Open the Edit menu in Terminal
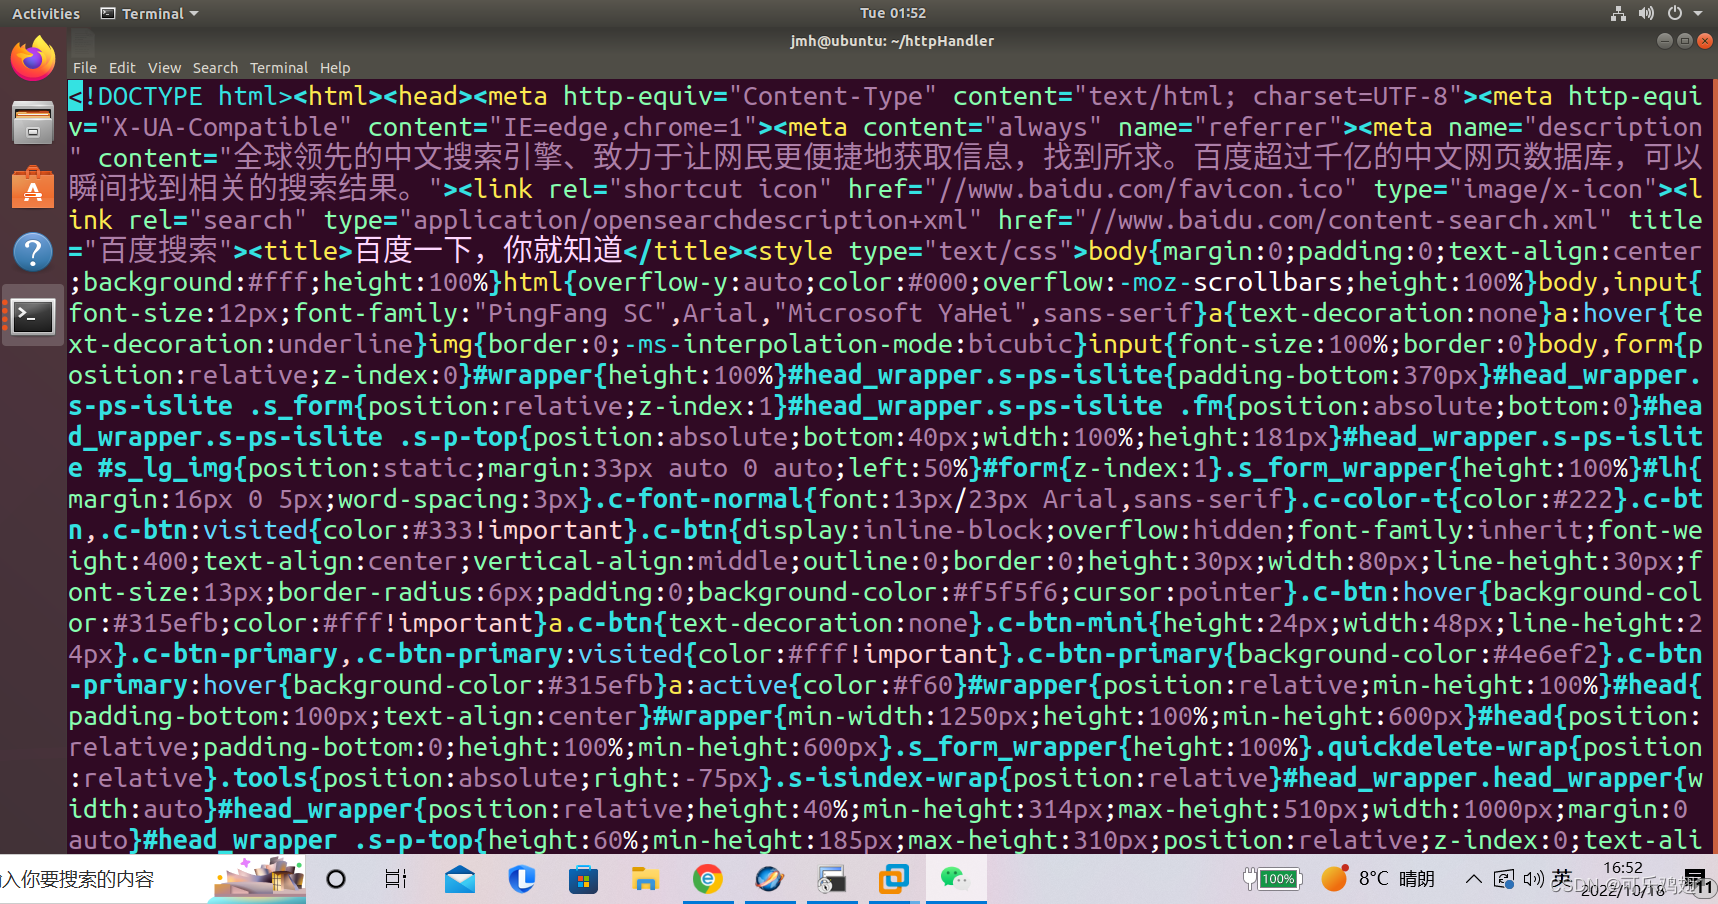Viewport: 1718px width, 904px height. [x=122, y=68]
